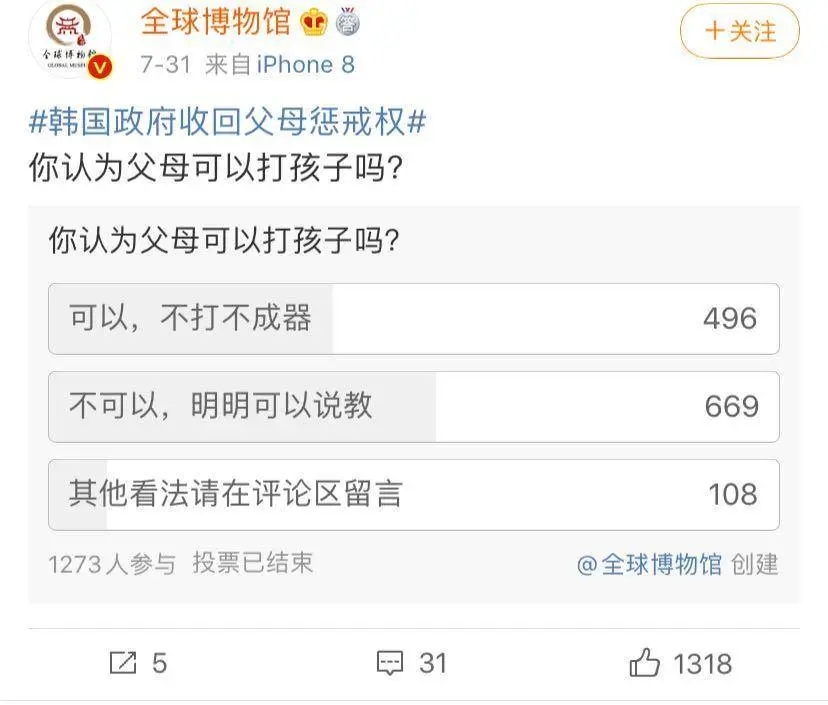Click the silver medal badge icon
This screenshot has width=828, height=705.
(x=348, y=22)
